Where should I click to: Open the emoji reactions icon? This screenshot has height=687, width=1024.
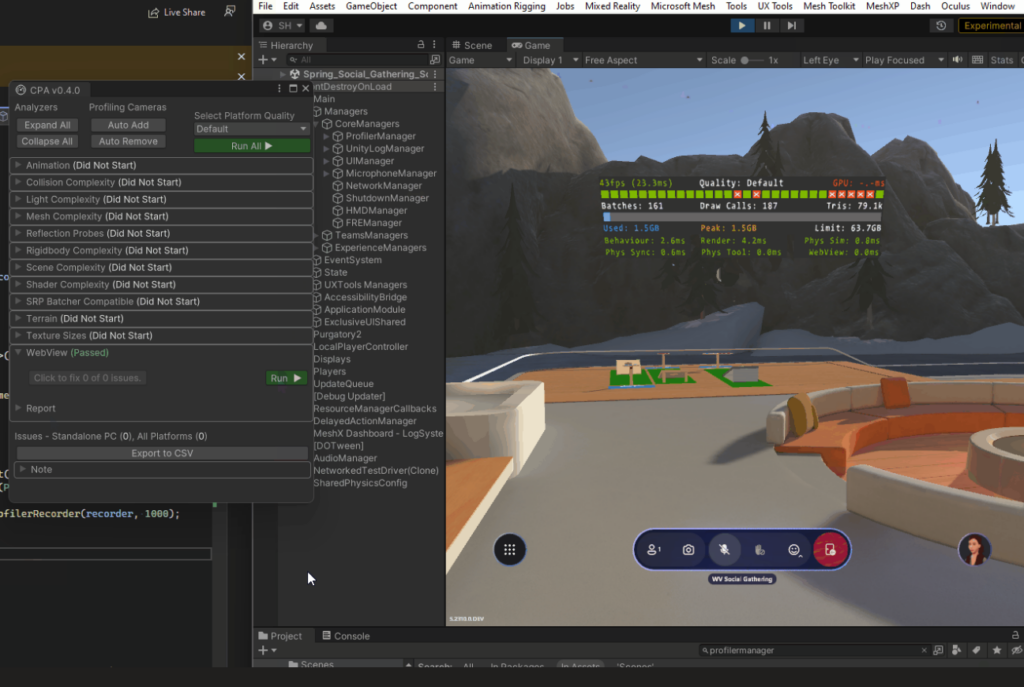coord(795,549)
